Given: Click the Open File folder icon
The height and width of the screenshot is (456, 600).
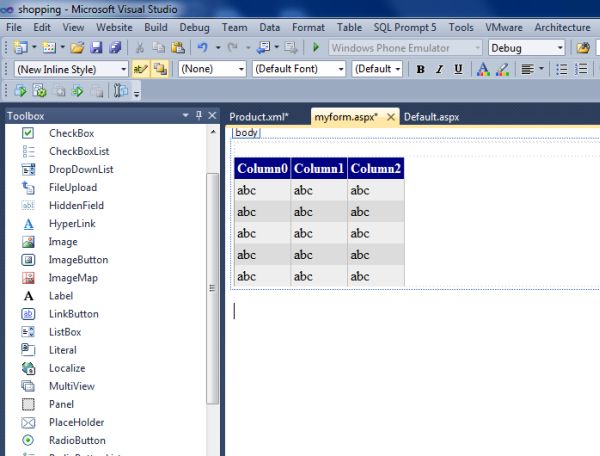Looking at the screenshot, I should 77,48.
